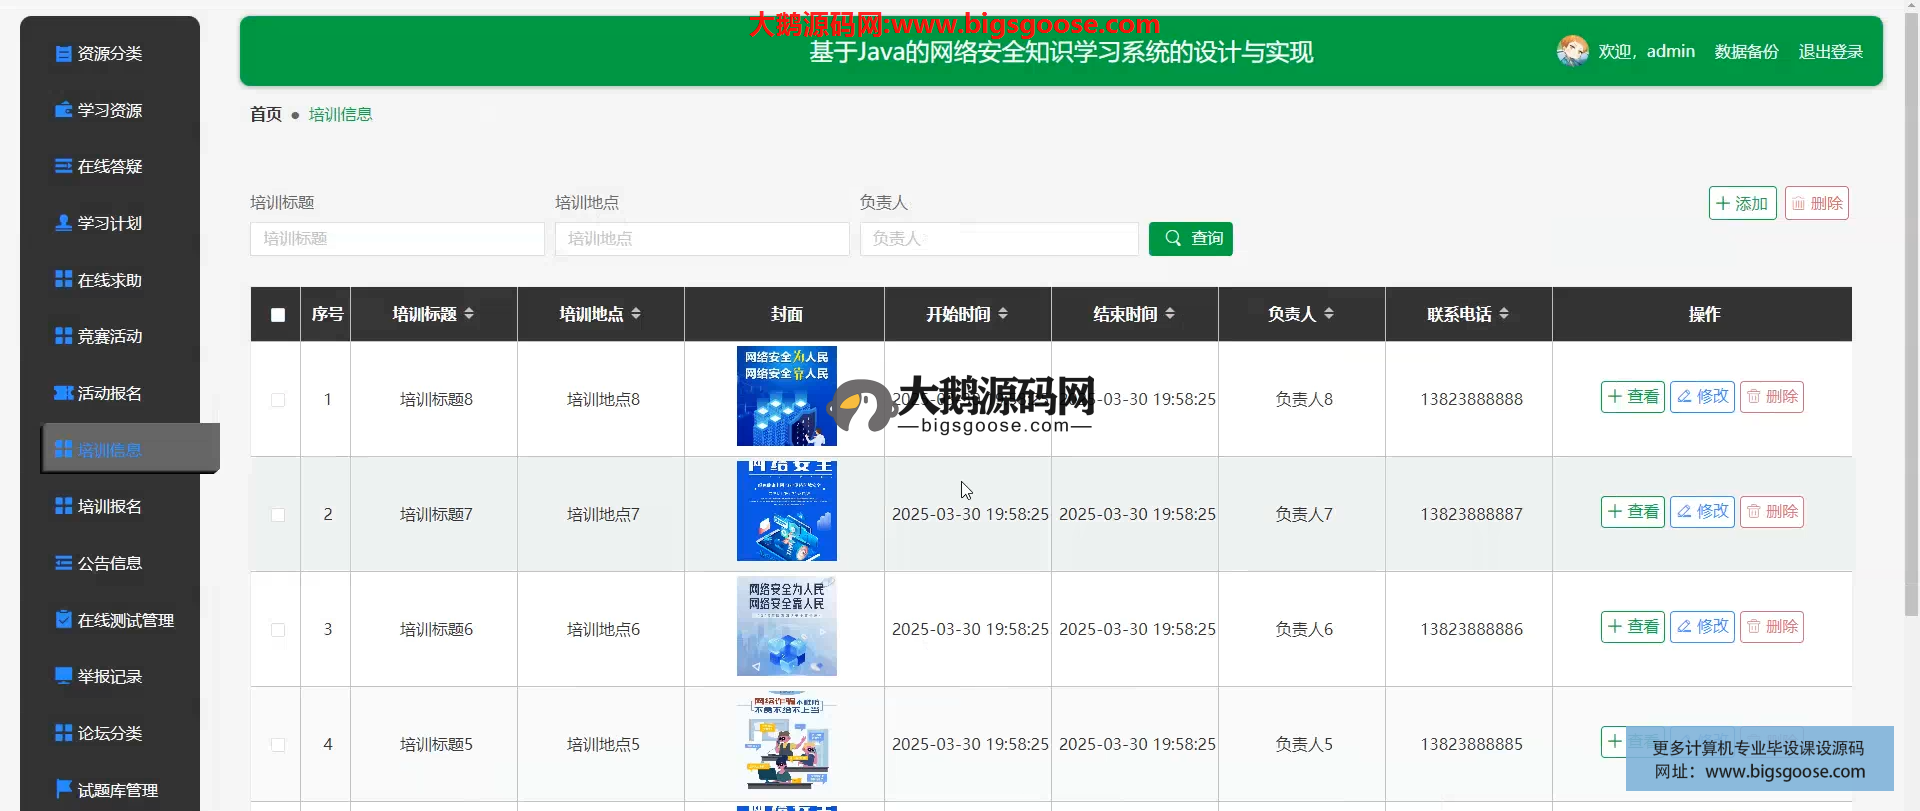1920x811 pixels.
Task: Click the 举报记录 monitor icon
Action: point(63,676)
